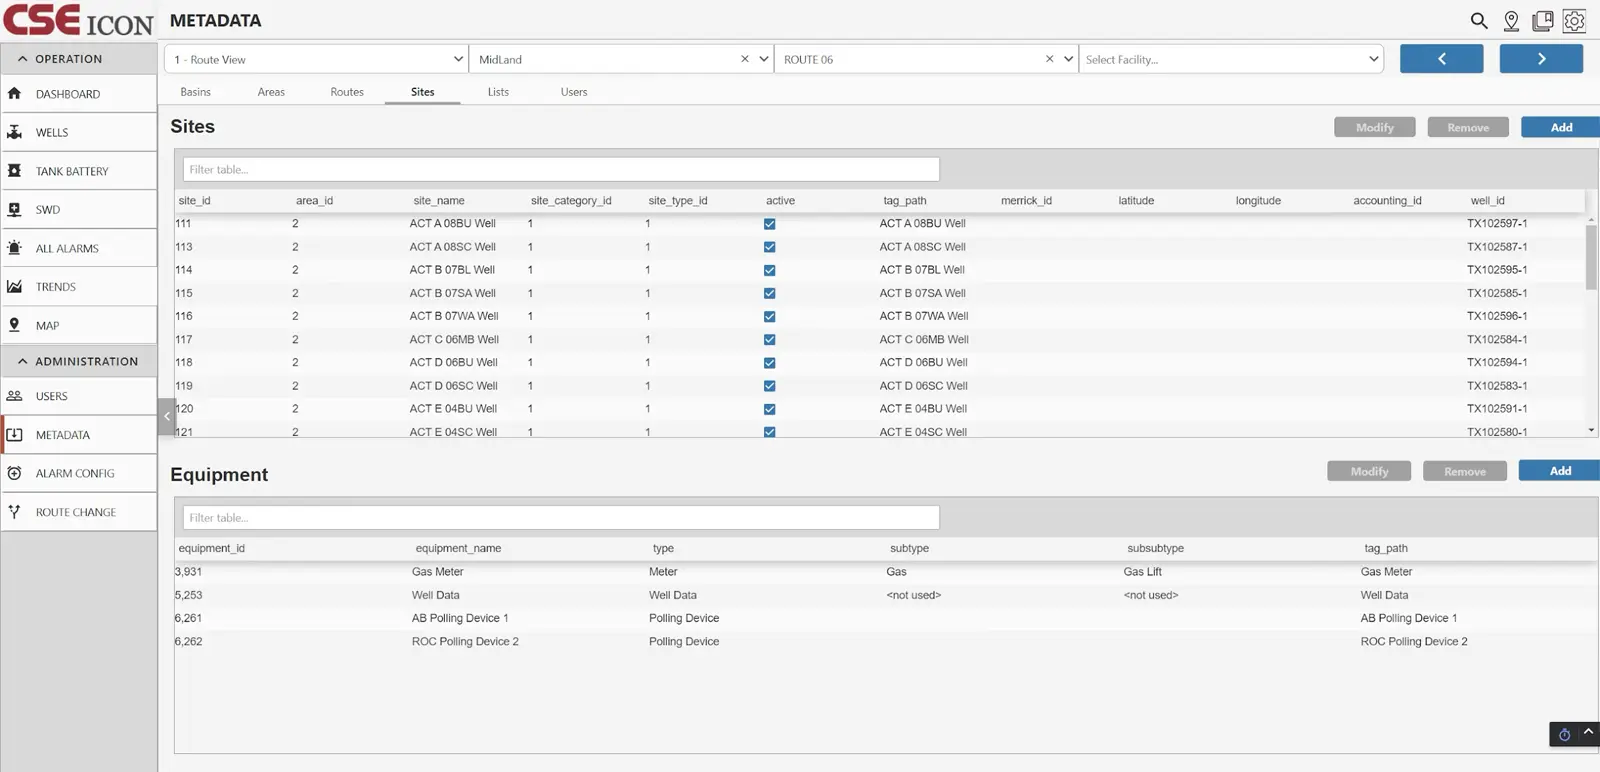Image resolution: width=1600 pixels, height=772 pixels.
Task: Toggle active checkbox for ACT B 07SA Well
Action: pyautogui.click(x=769, y=293)
